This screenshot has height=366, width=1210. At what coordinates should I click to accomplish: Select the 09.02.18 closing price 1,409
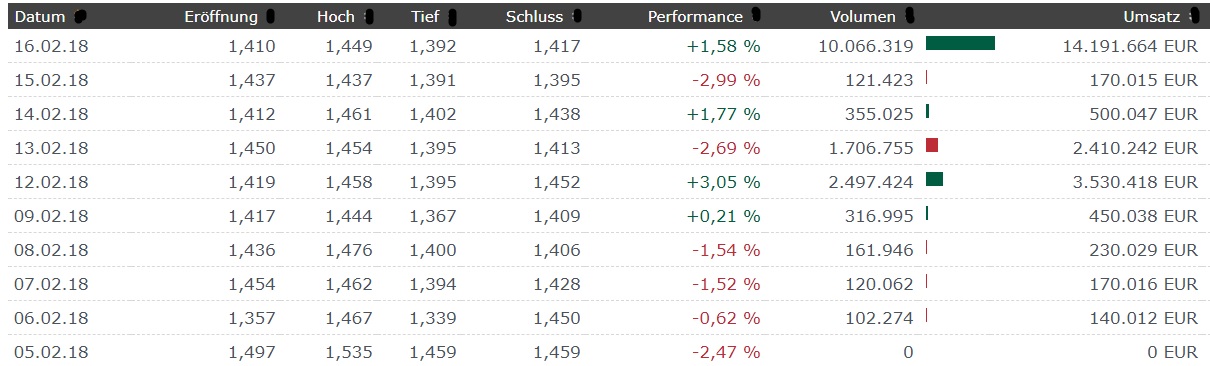click(x=556, y=216)
